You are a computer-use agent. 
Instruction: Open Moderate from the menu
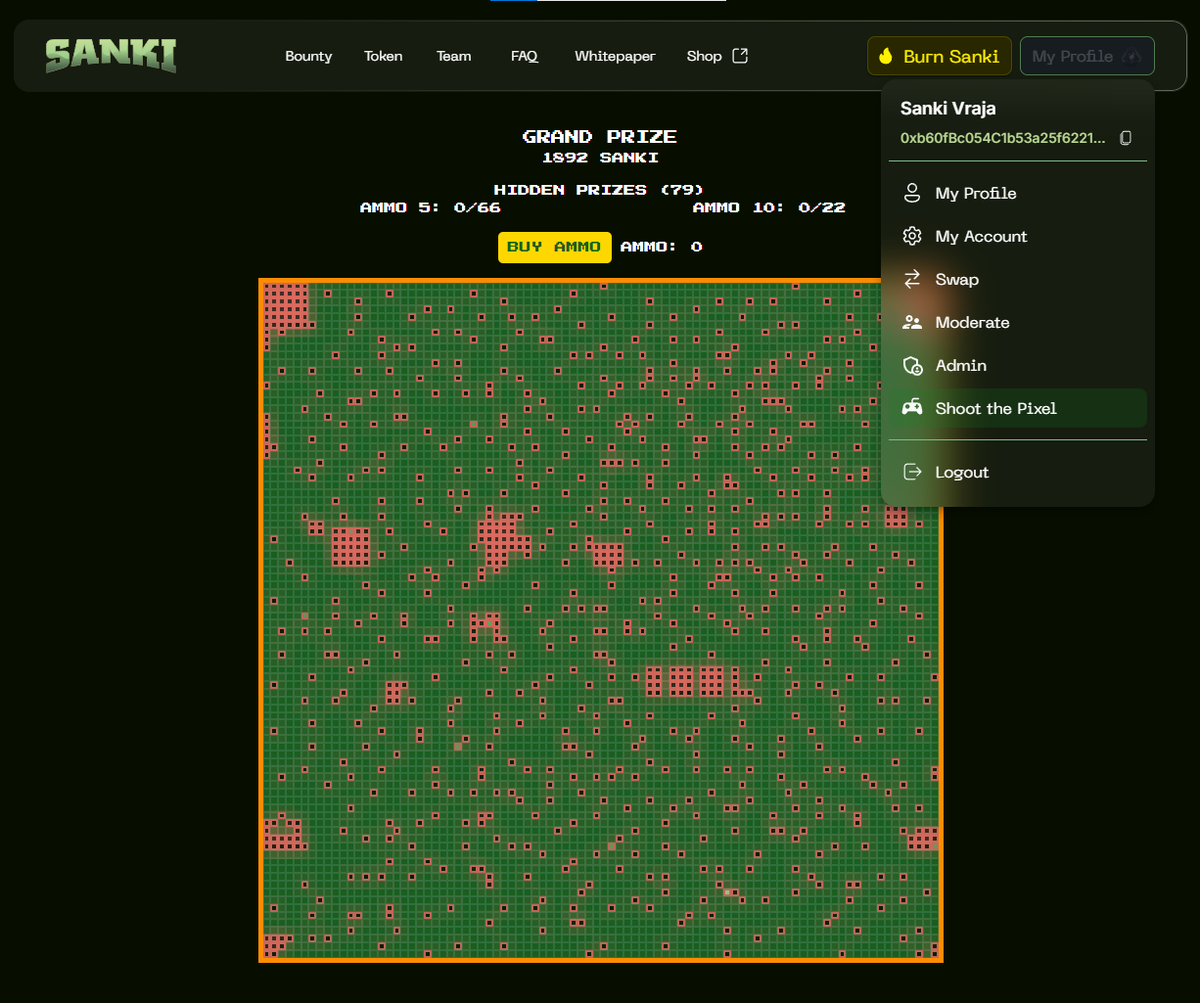1018,322
